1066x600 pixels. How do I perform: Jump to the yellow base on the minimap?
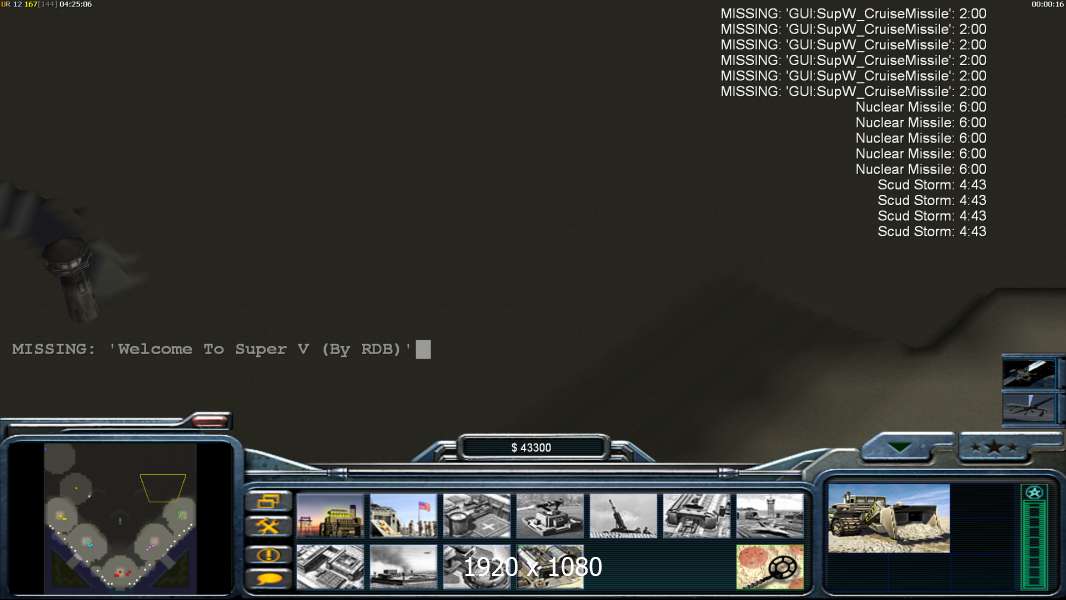click(x=61, y=516)
